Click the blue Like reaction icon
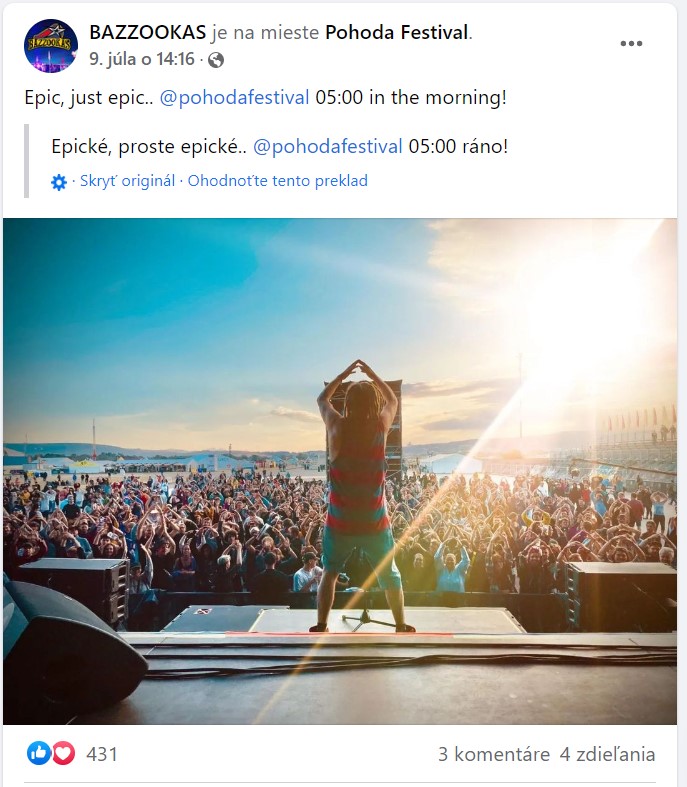 pyautogui.click(x=39, y=753)
